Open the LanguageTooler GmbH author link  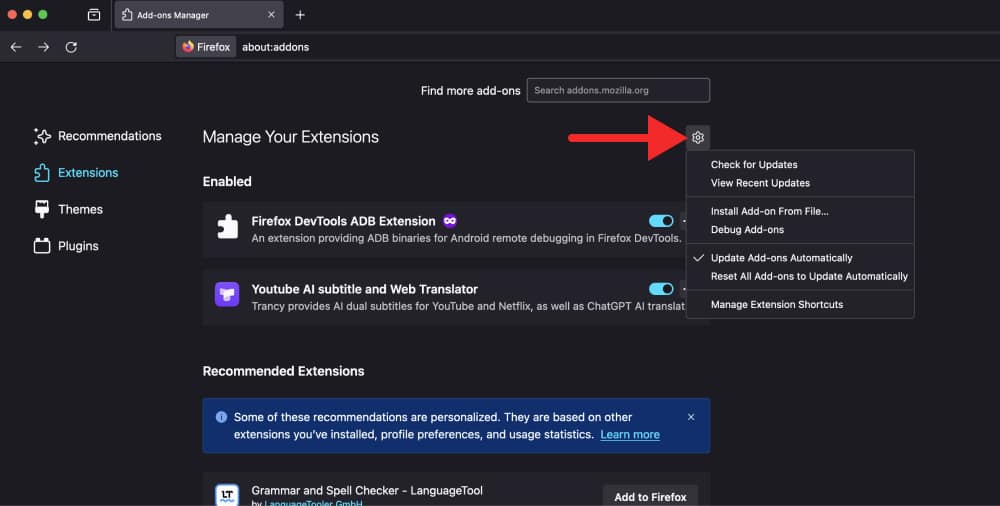[313, 503]
